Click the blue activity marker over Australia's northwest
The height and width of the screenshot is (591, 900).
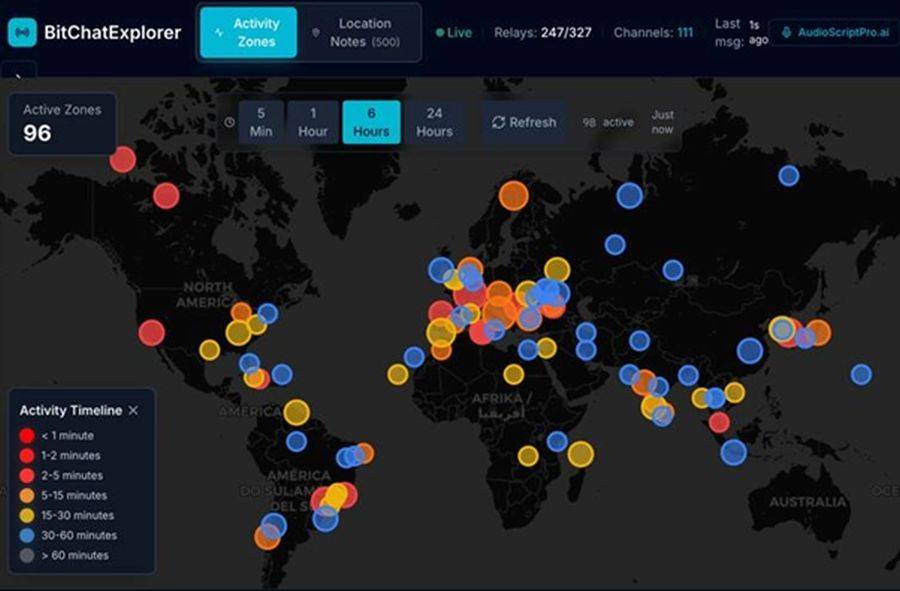(x=734, y=452)
